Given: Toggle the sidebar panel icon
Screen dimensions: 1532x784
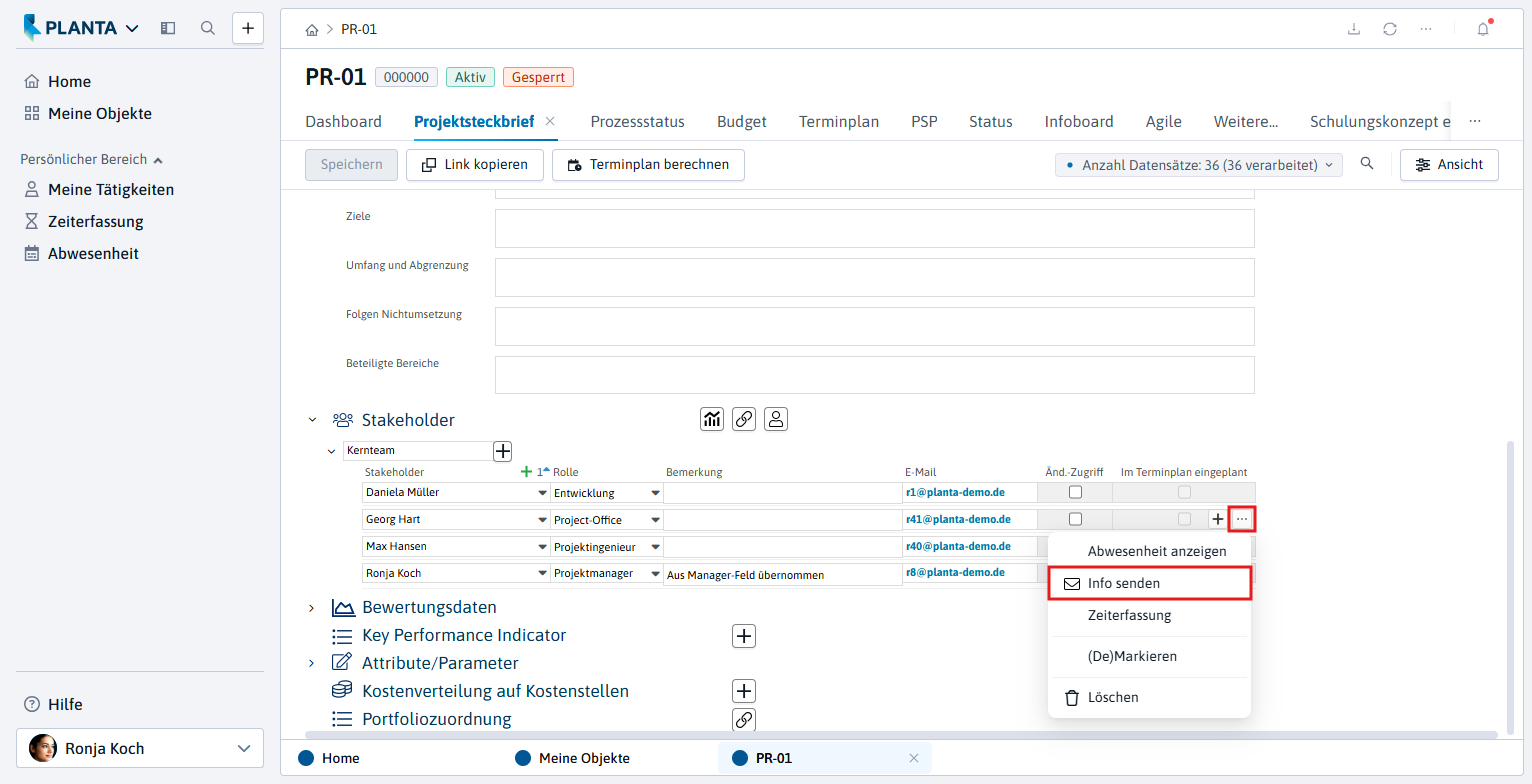Looking at the screenshot, I should (168, 28).
